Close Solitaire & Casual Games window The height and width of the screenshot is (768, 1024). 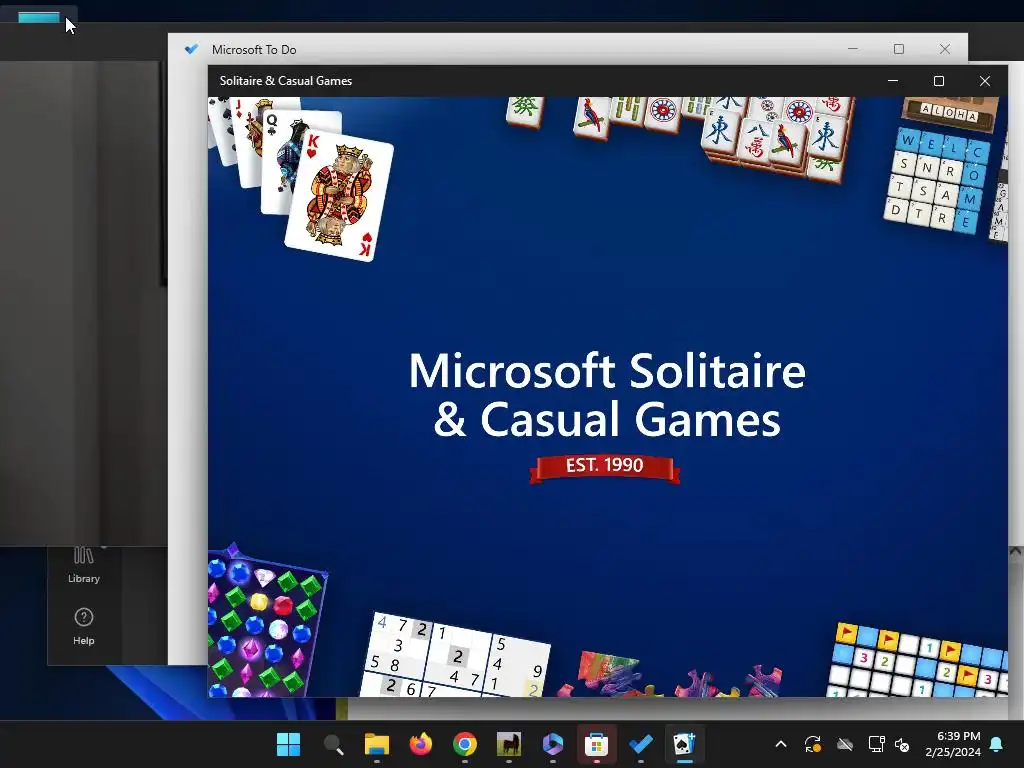[x=985, y=81]
